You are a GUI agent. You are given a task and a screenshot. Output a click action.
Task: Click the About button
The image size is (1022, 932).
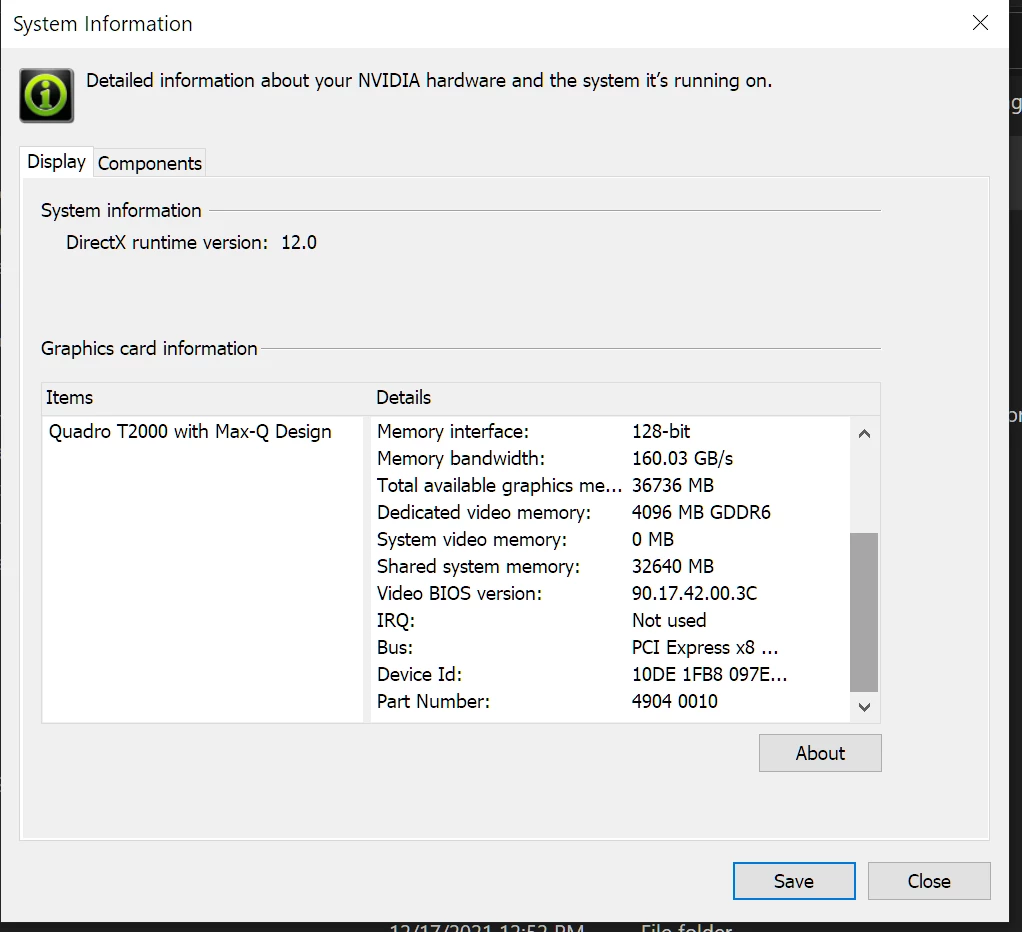point(820,753)
